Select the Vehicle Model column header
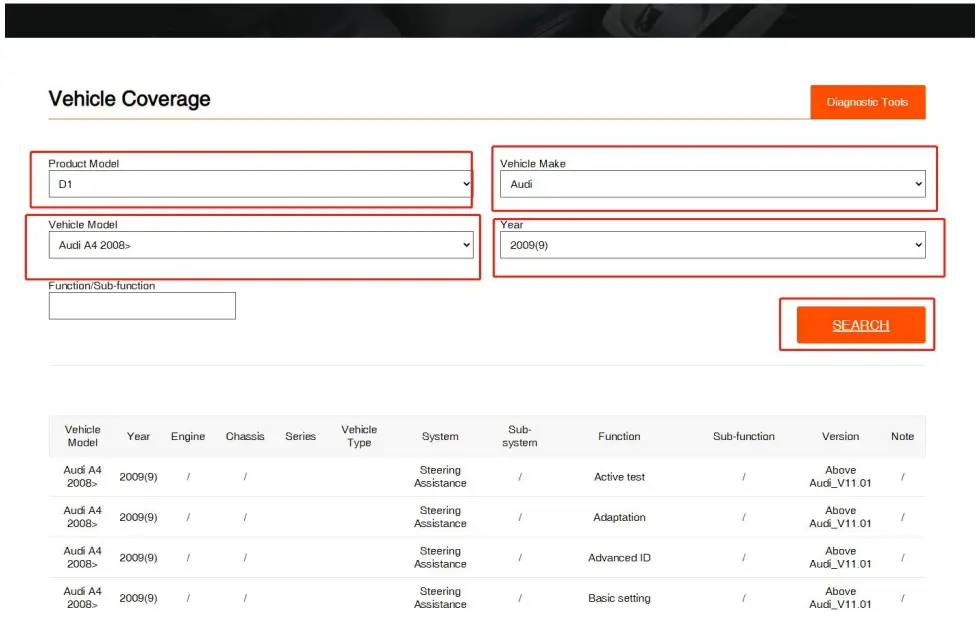Image resolution: width=979 pixels, height=627 pixels. 82,436
